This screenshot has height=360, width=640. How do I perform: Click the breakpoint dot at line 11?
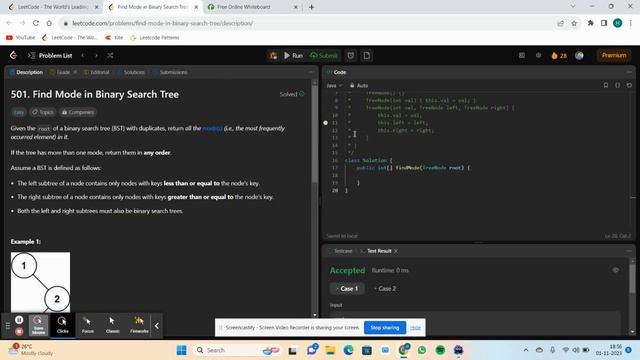(325, 122)
